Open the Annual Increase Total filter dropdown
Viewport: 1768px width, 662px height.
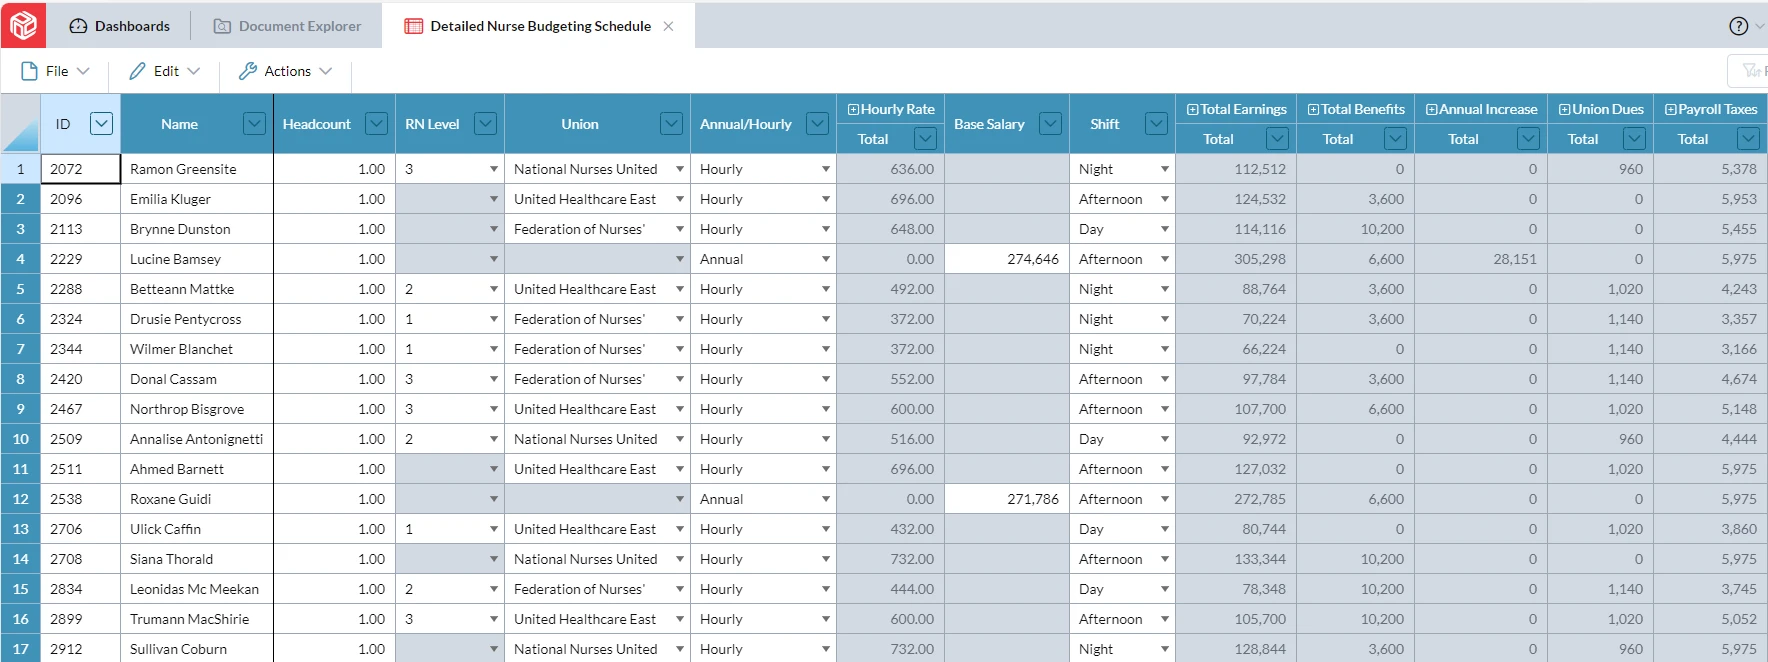coord(1528,139)
